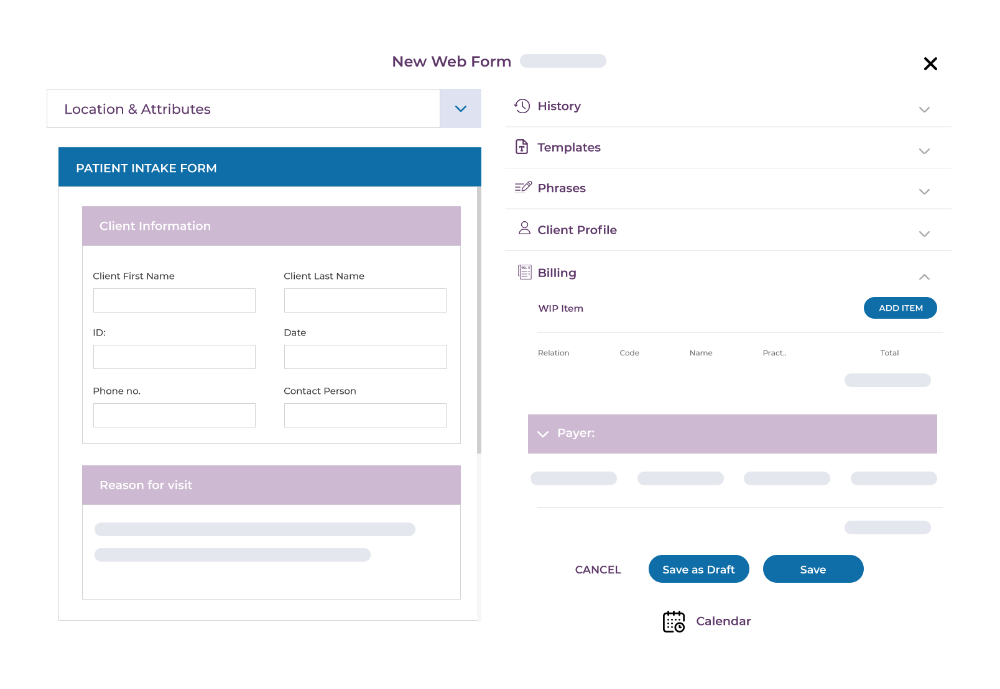
Task: Open the Calendar icon
Action: (x=674, y=621)
